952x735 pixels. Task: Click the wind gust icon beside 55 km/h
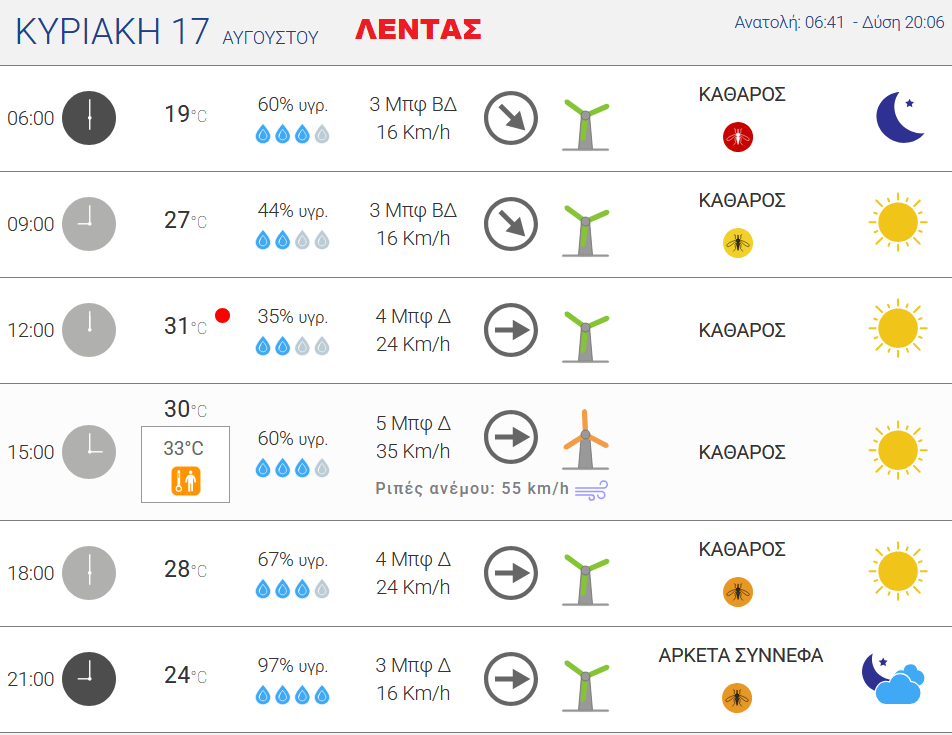591,490
